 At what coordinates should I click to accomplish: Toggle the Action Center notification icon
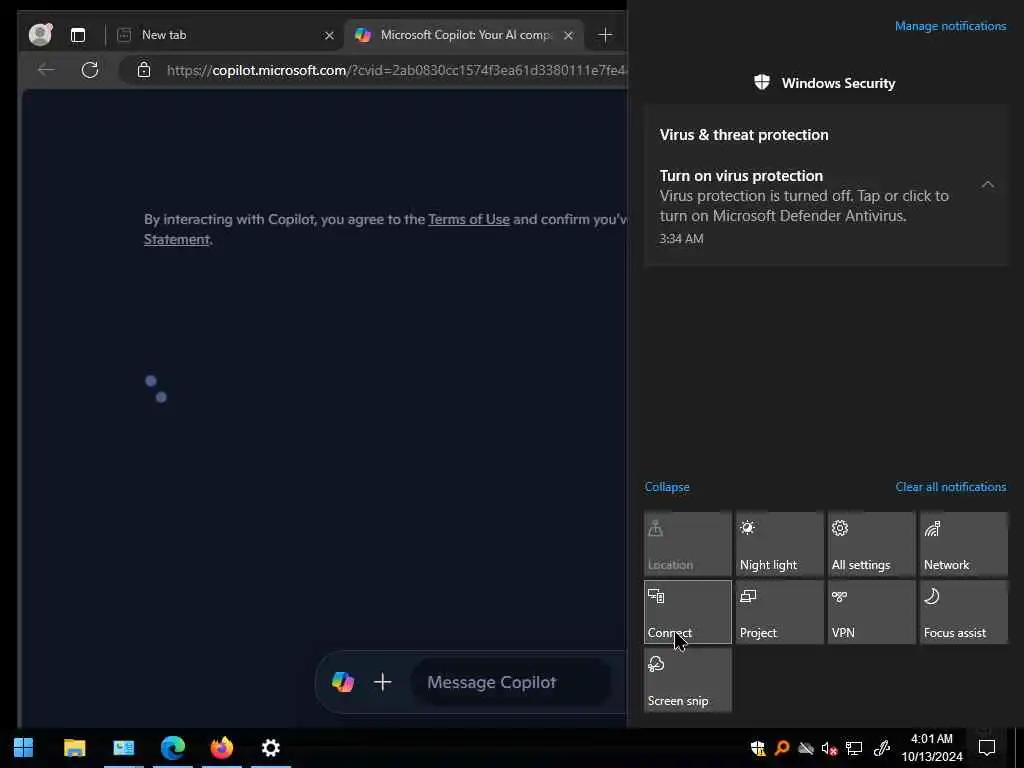tap(987, 748)
